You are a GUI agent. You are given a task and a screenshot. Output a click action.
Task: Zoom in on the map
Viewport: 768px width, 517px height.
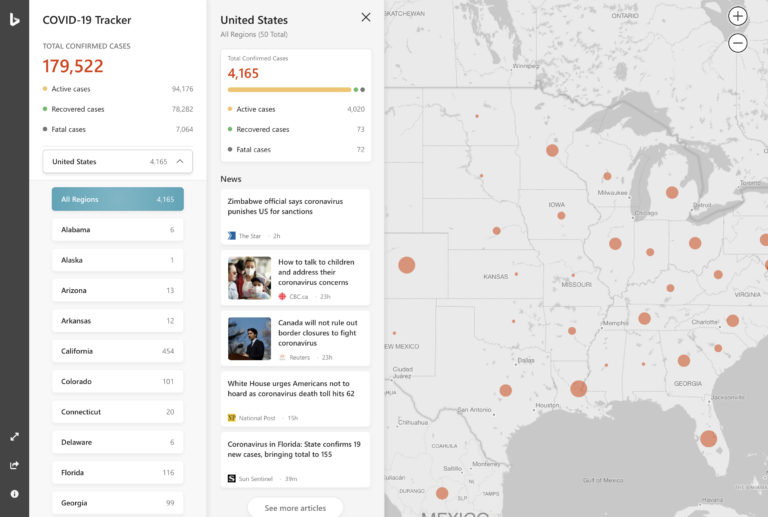pos(737,16)
